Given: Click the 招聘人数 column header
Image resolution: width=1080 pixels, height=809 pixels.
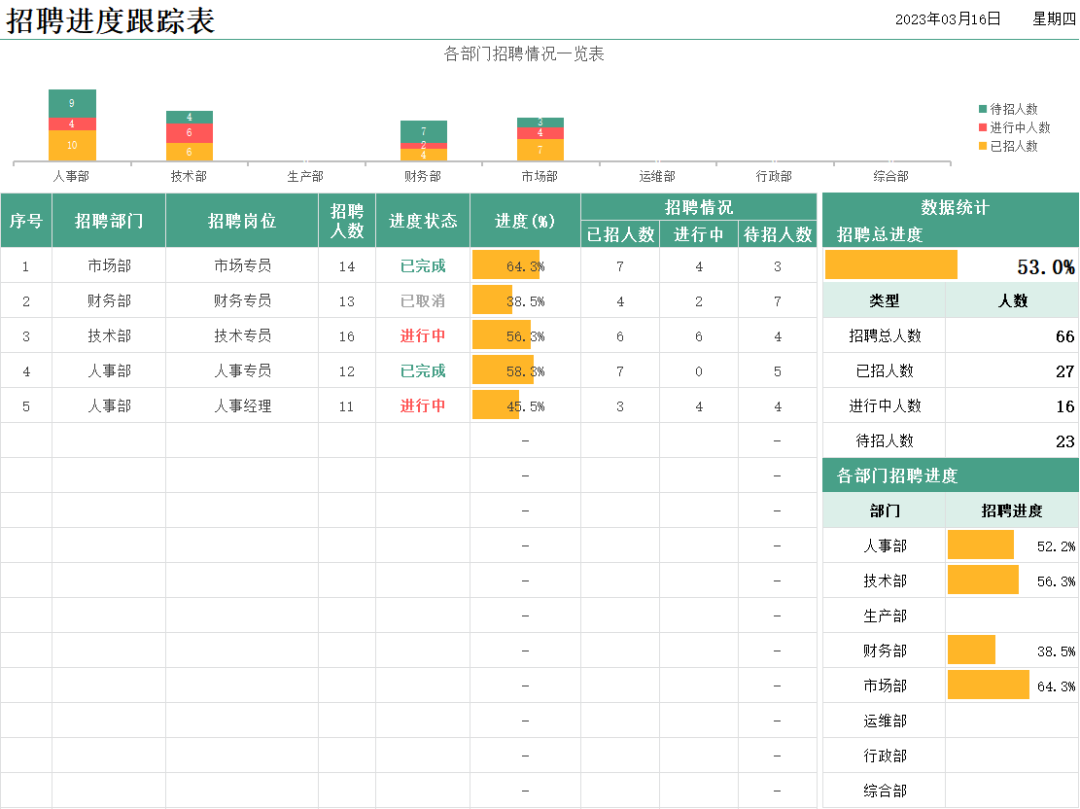Looking at the screenshot, I should click(346, 221).
